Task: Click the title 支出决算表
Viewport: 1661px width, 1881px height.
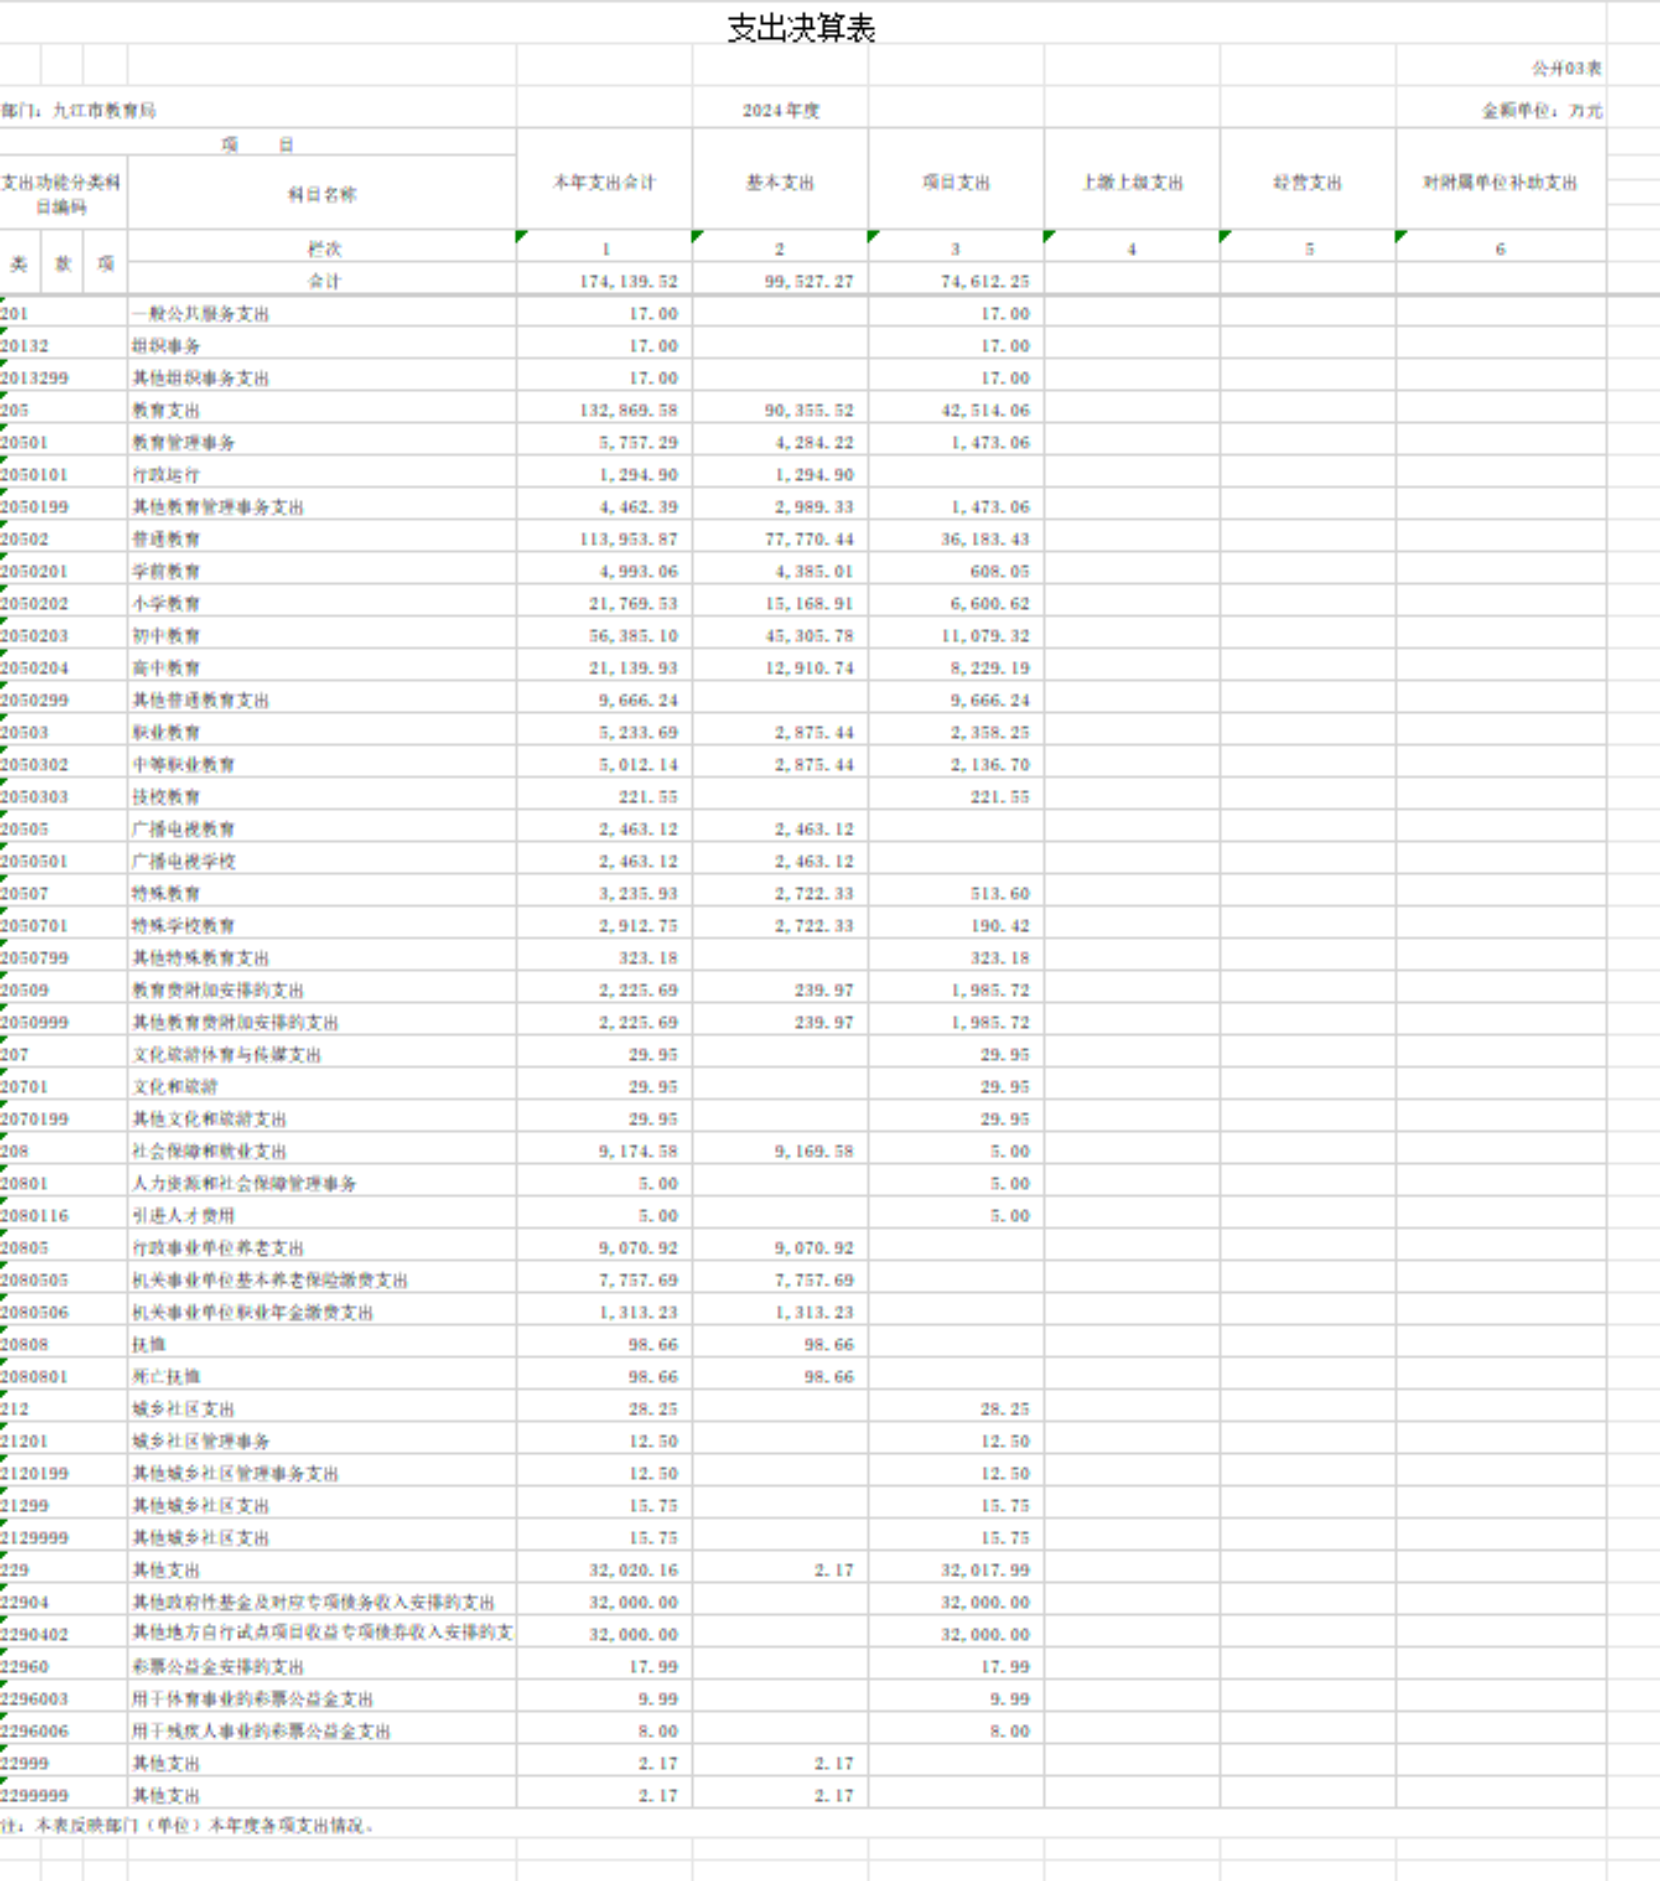Action: (x=800, y=28)
